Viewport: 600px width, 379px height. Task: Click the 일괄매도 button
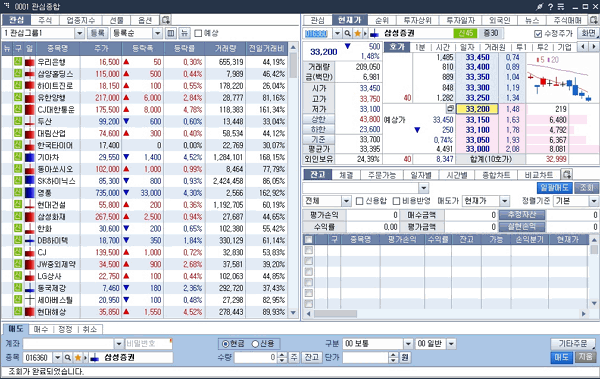click(x=554, y=188)
